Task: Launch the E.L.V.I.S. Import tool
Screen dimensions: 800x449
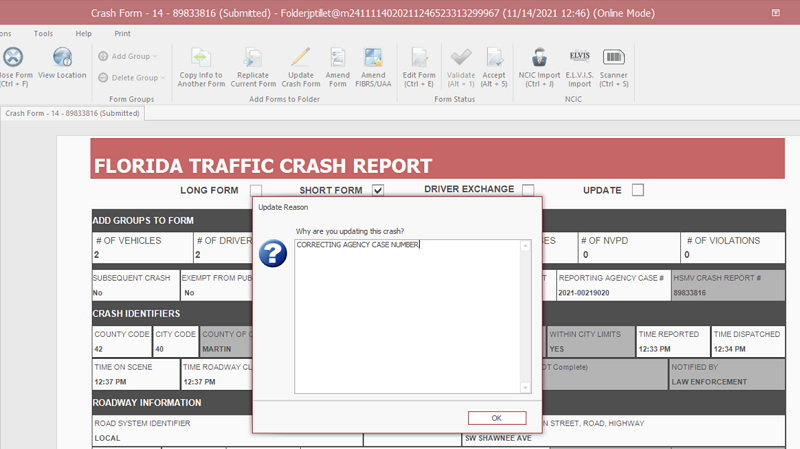Action: coord(579,58)
